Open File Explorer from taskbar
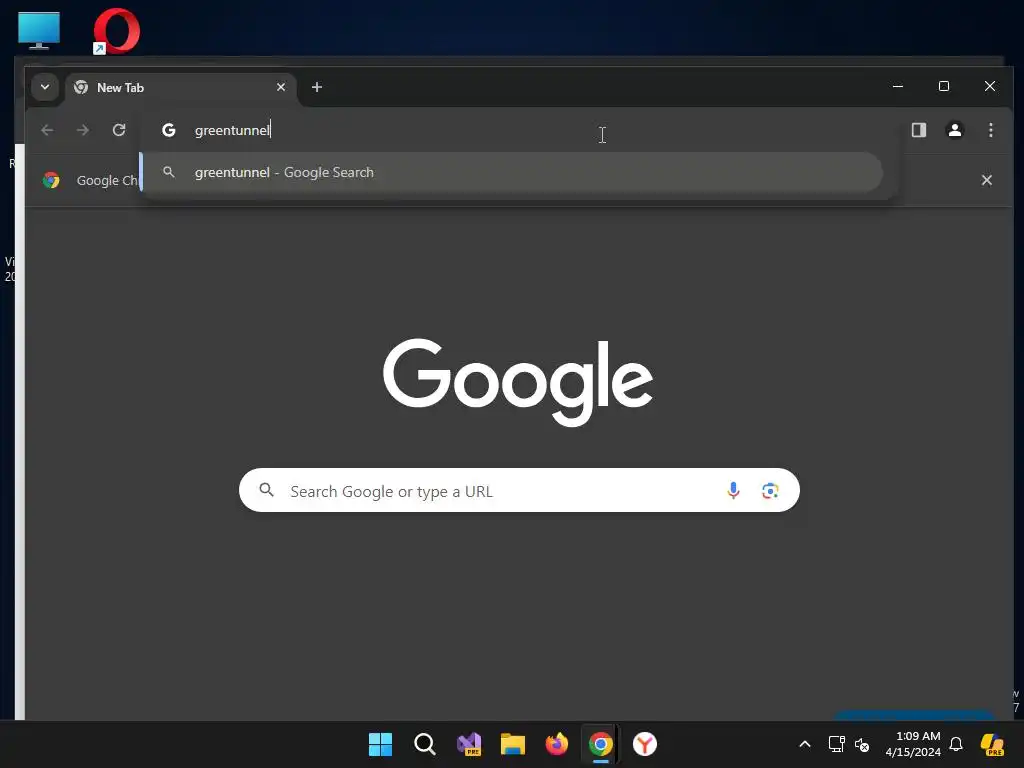1024x768 pixels. click(x=513, y=744)
